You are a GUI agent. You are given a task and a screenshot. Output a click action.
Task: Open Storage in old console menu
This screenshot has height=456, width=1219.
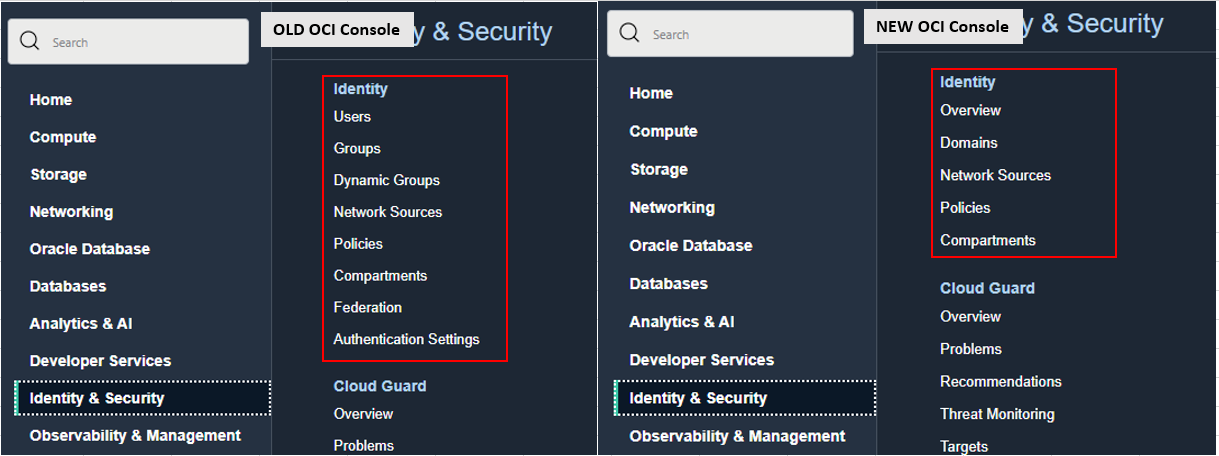58,174
